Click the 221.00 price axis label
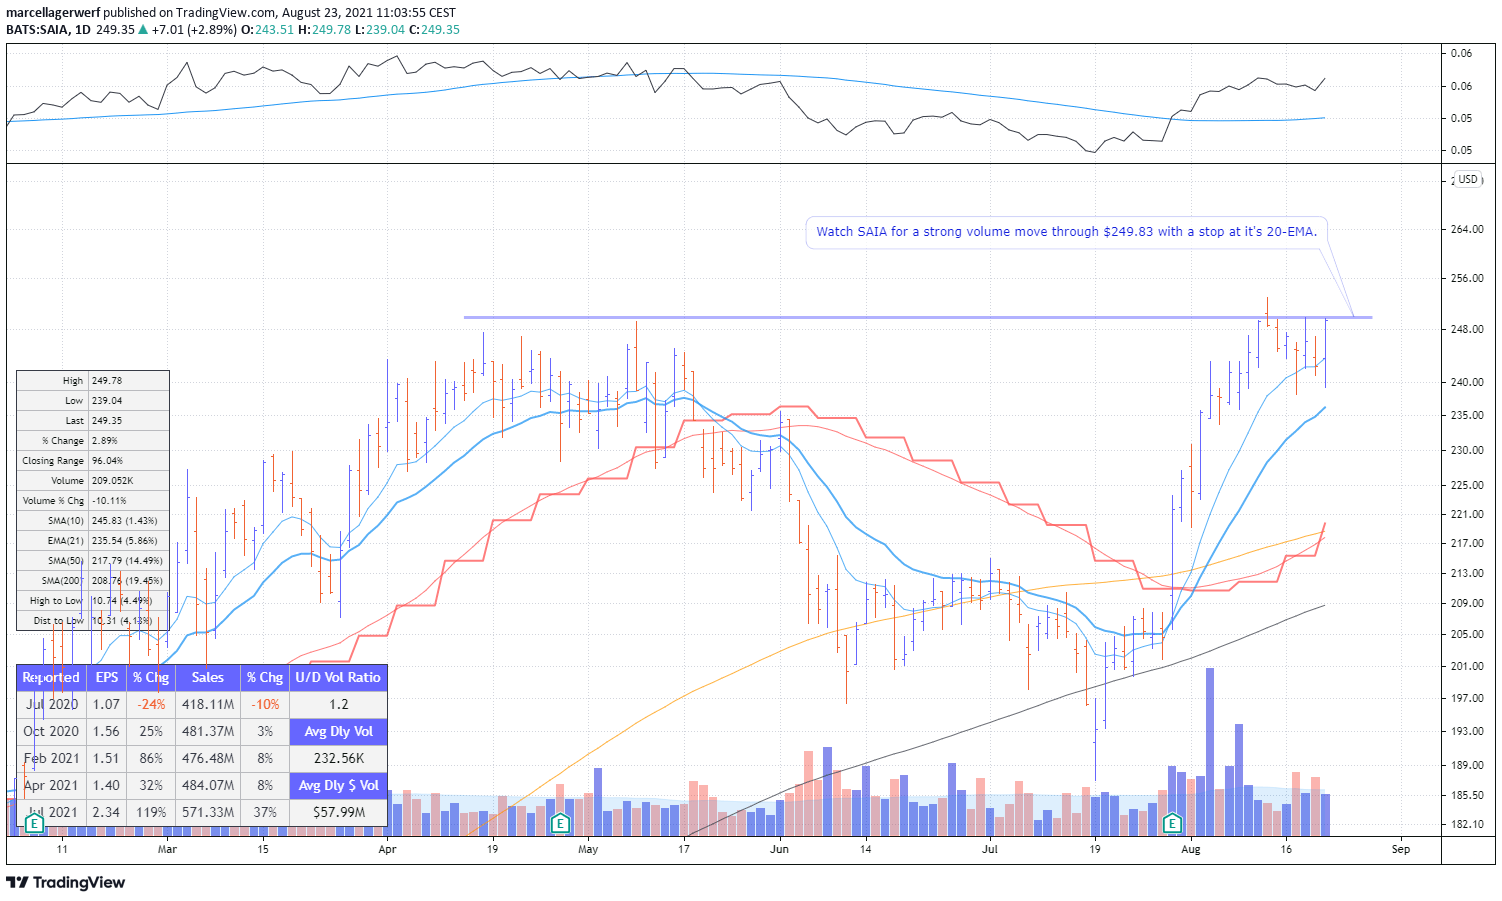1502x901 pixels. coord(1467,514)
